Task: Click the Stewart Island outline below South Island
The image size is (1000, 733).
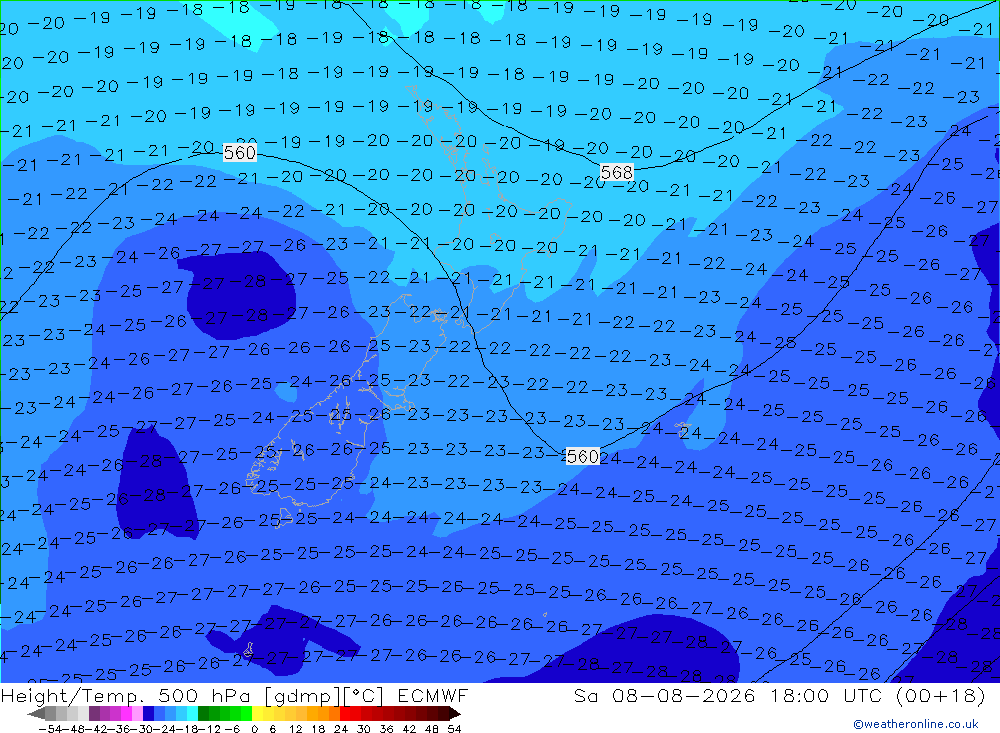Action: pyautogui.click(x=285, y=517)
